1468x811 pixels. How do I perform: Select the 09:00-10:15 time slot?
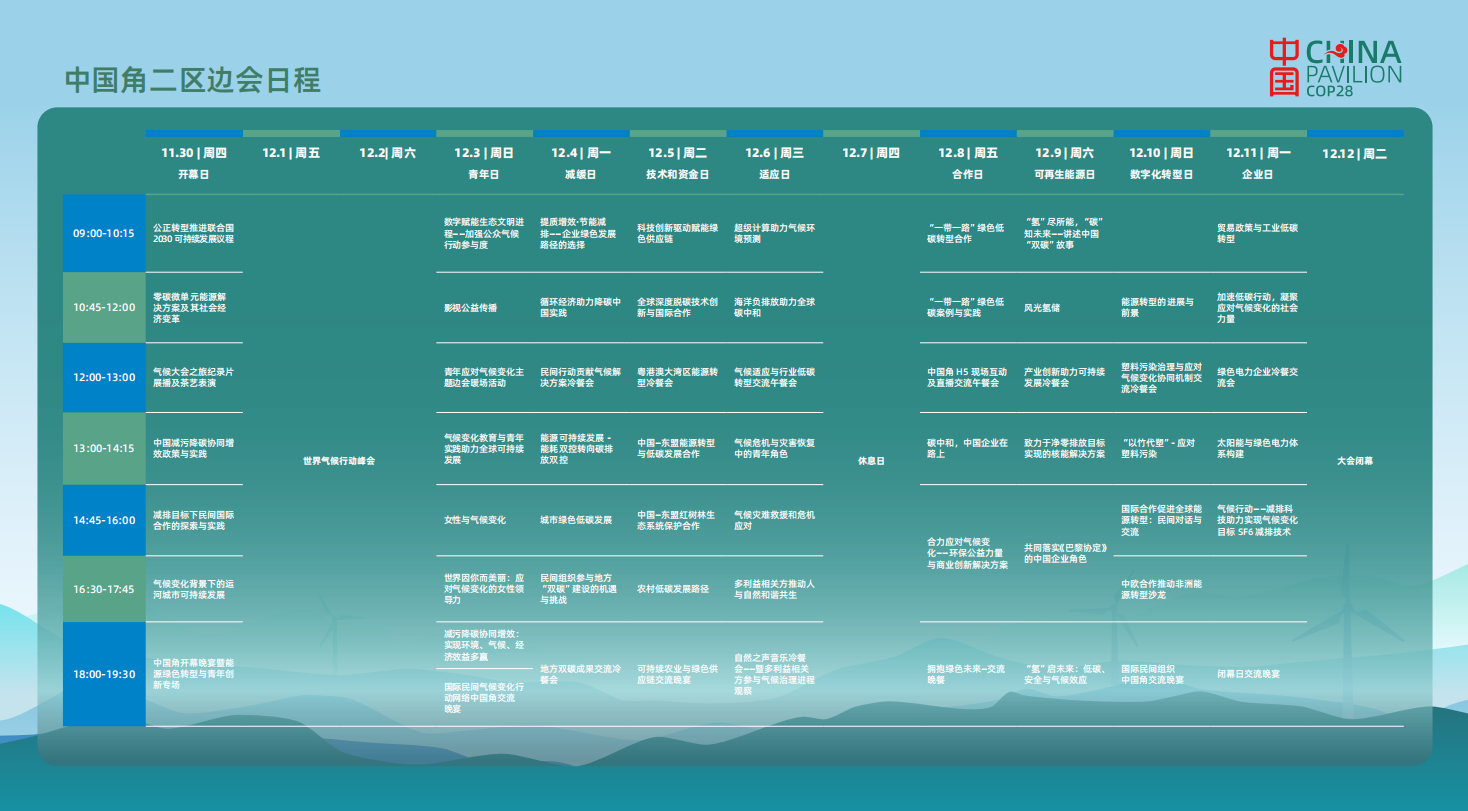(x=103, y=233)
